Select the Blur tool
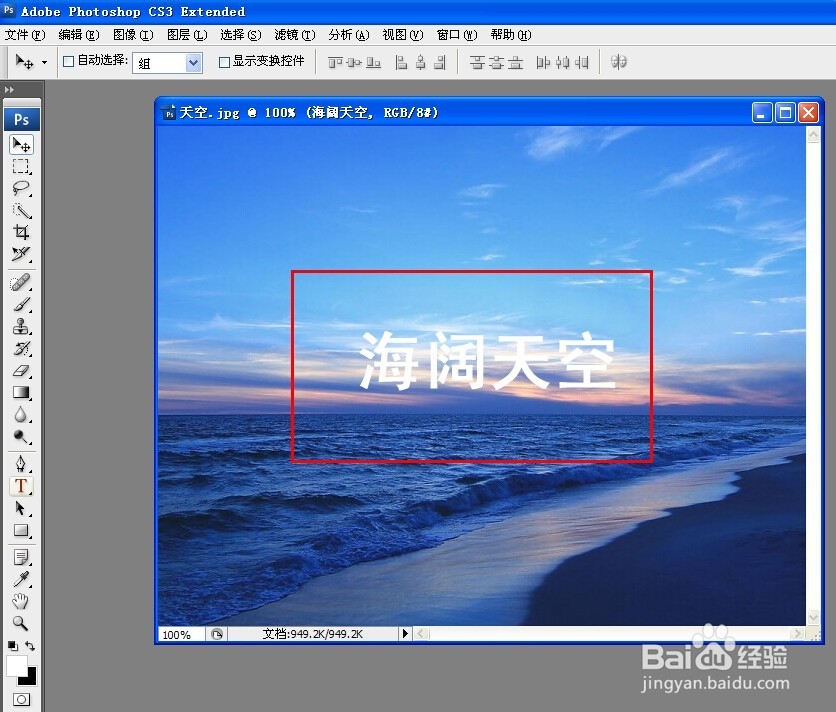This screenshot has height=712, width=836. click(21, 414)
